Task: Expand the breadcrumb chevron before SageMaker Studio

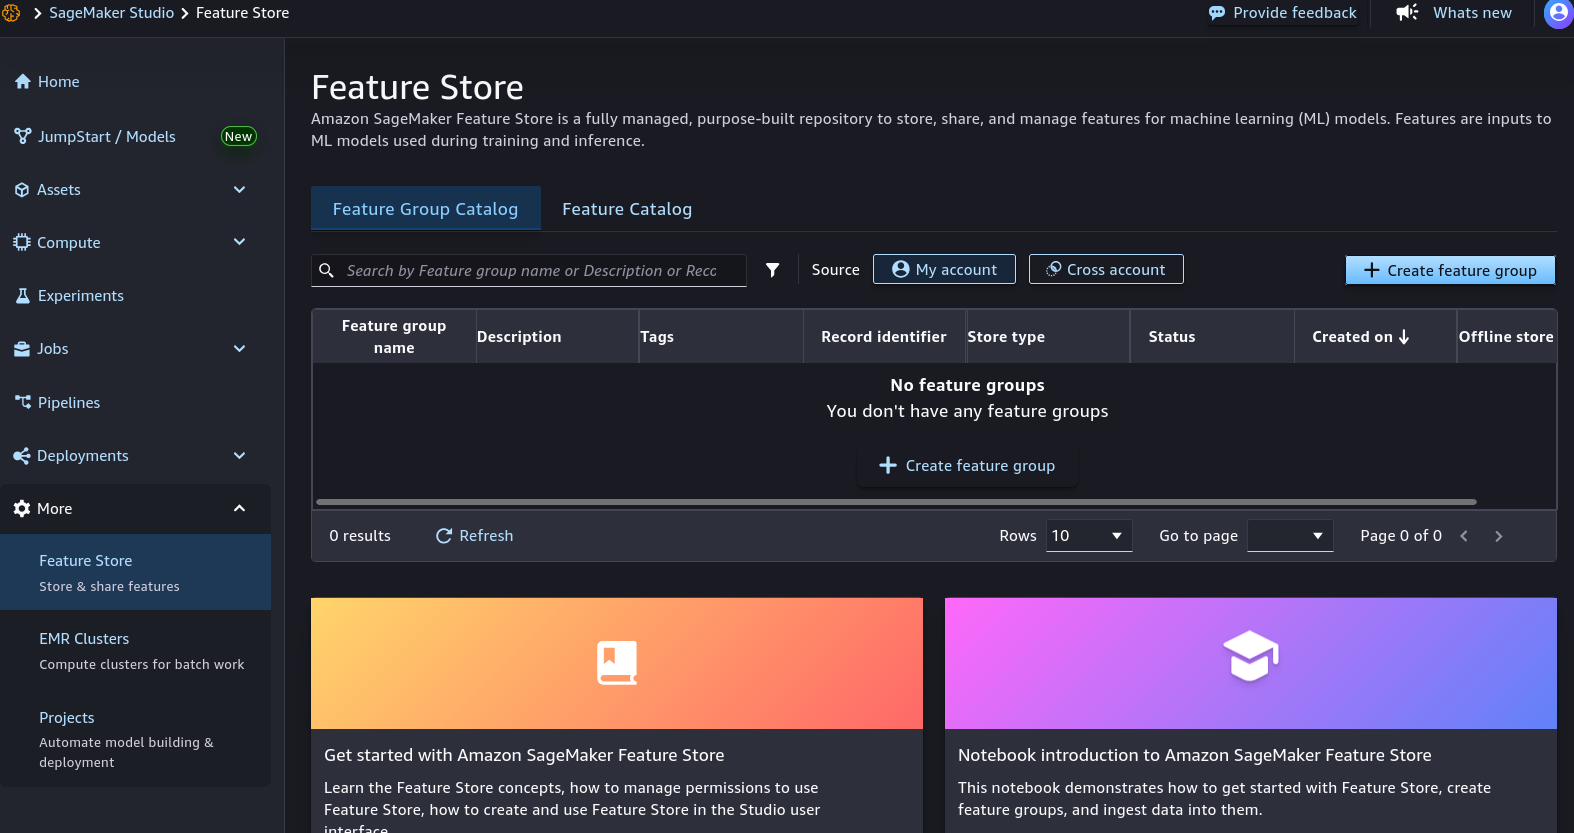Action: (38, 13)
